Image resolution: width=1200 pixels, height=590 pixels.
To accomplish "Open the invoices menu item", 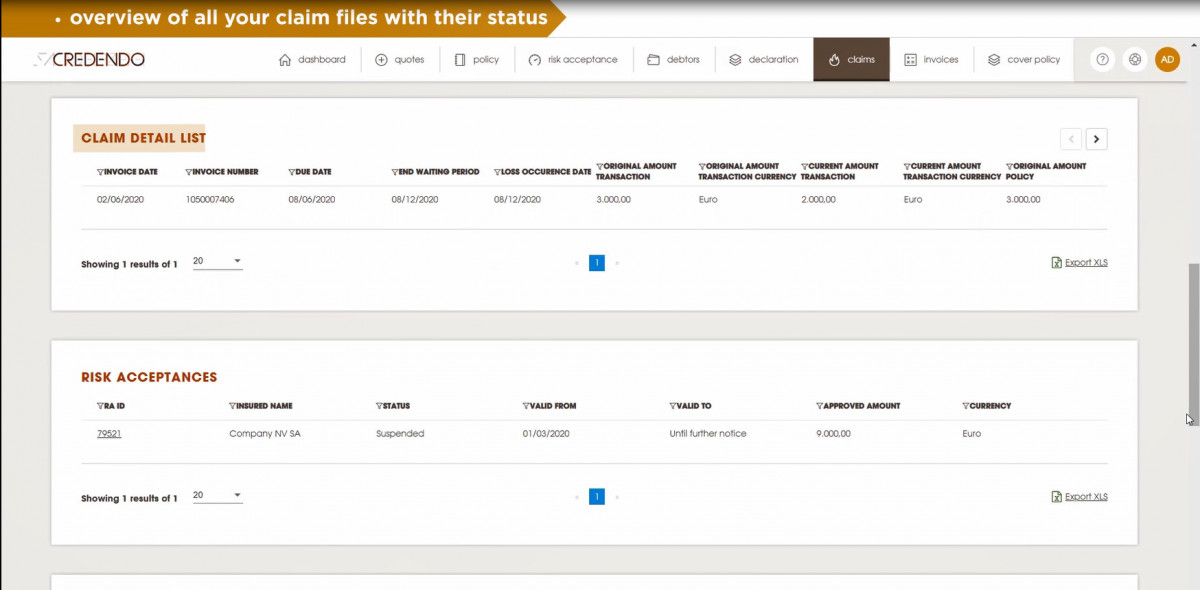I will click(931, 60).
